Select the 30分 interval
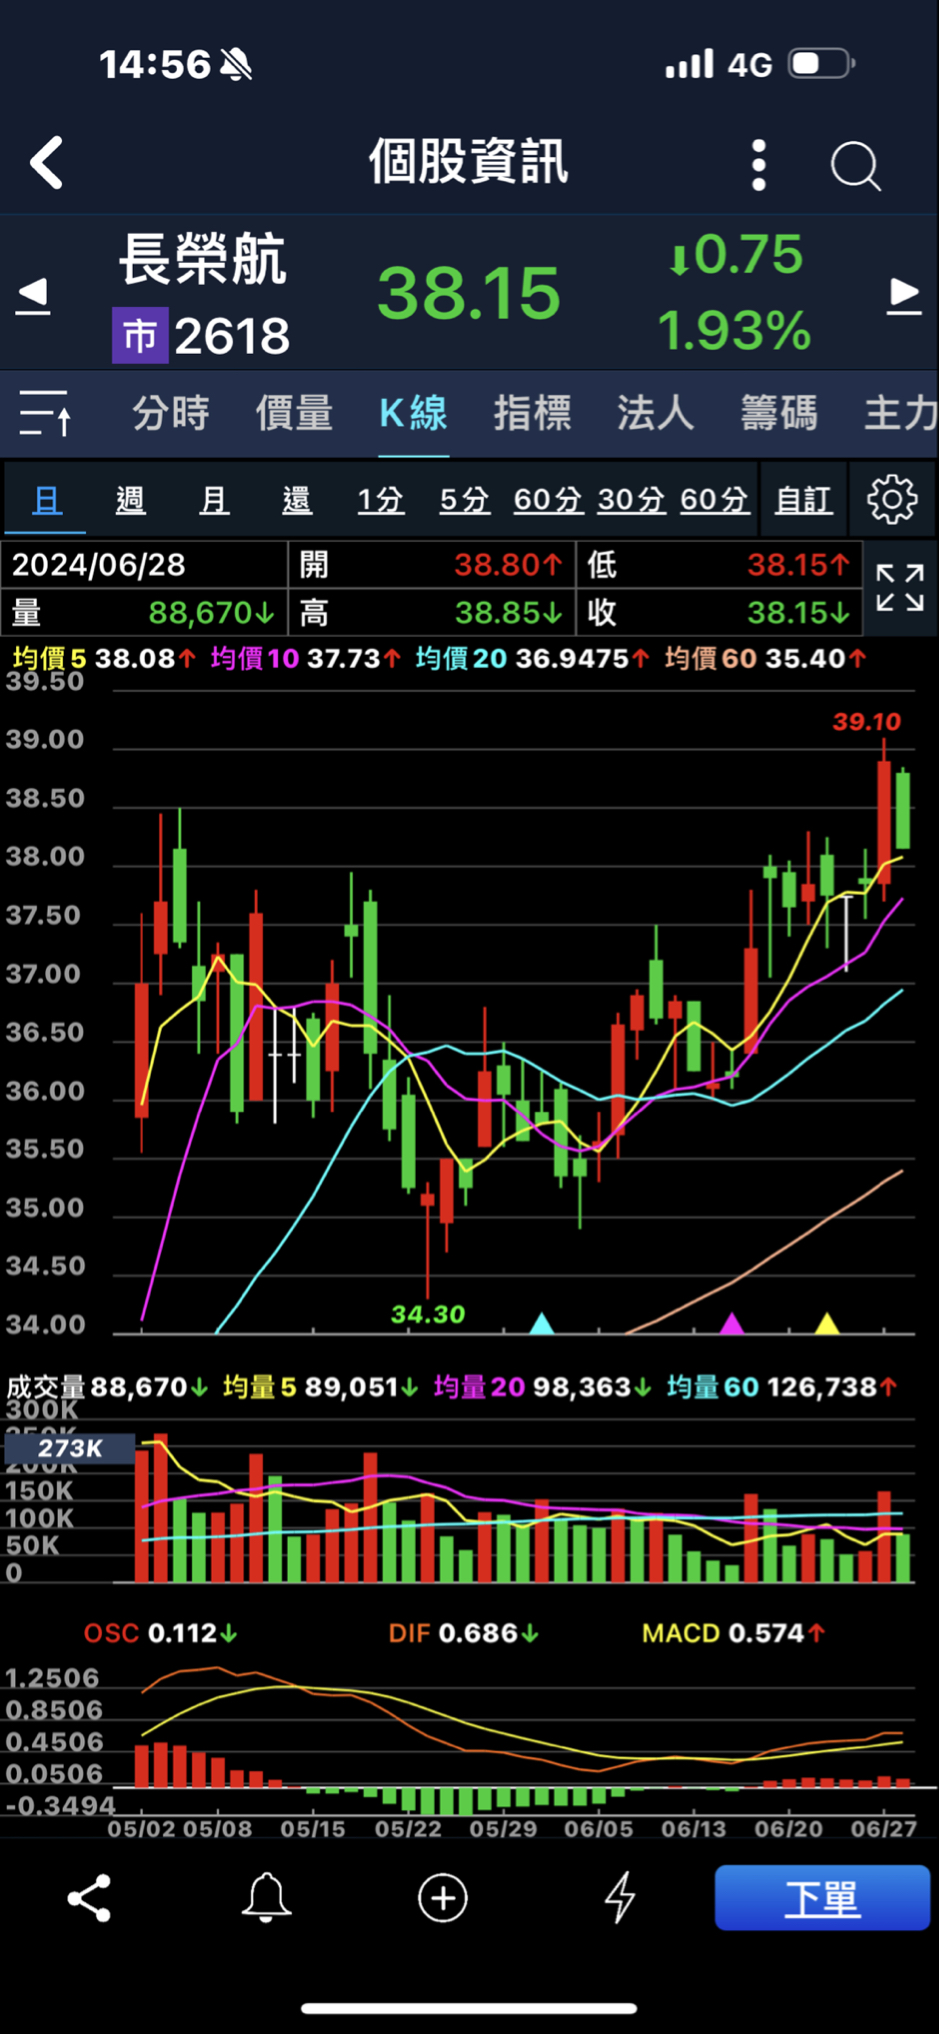The height and width of the screenshot is (2034, 939). coord(631,499)
